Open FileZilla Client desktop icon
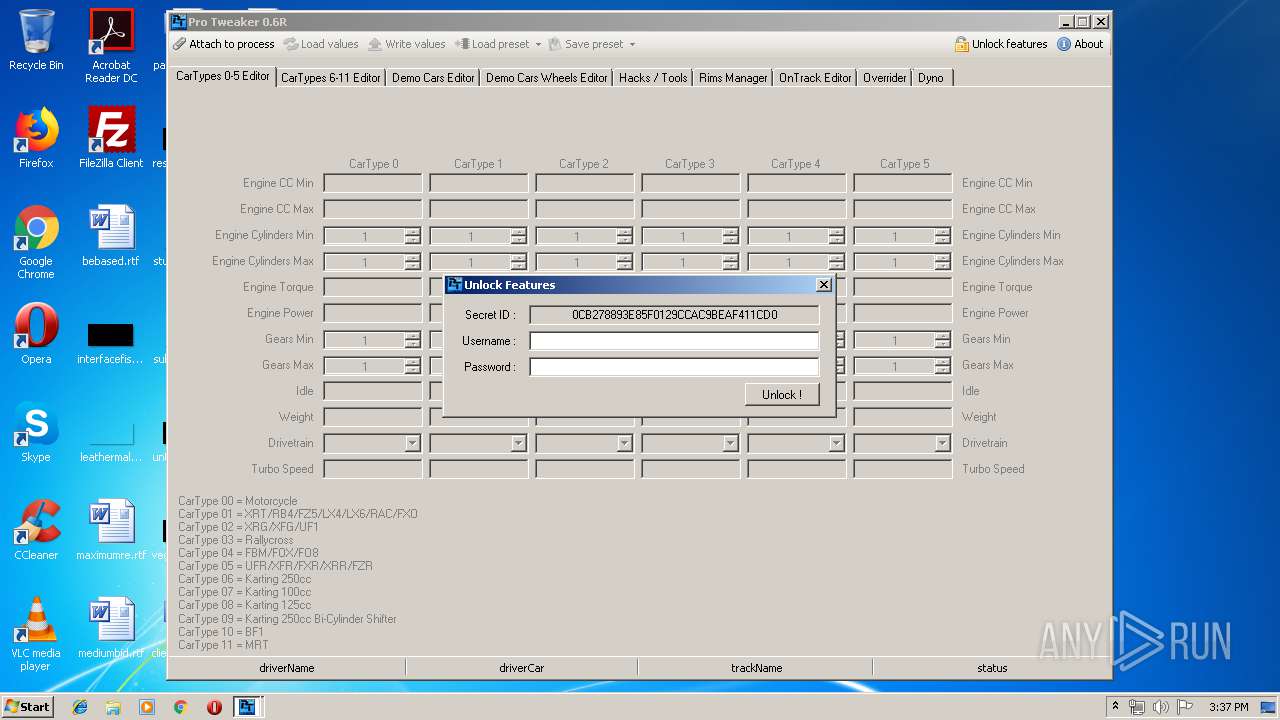Image resolution: width=1280 pixels, height=720 pixels. (111, 138)
